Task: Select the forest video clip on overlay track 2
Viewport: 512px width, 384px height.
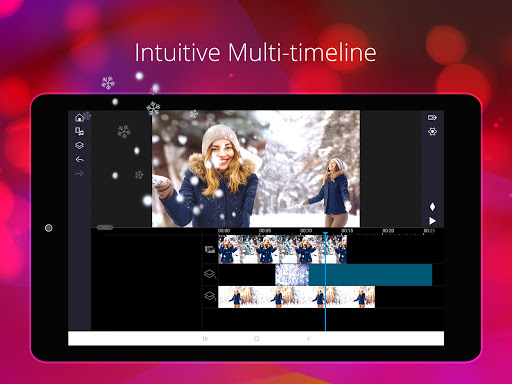Action: coord(296,297)
